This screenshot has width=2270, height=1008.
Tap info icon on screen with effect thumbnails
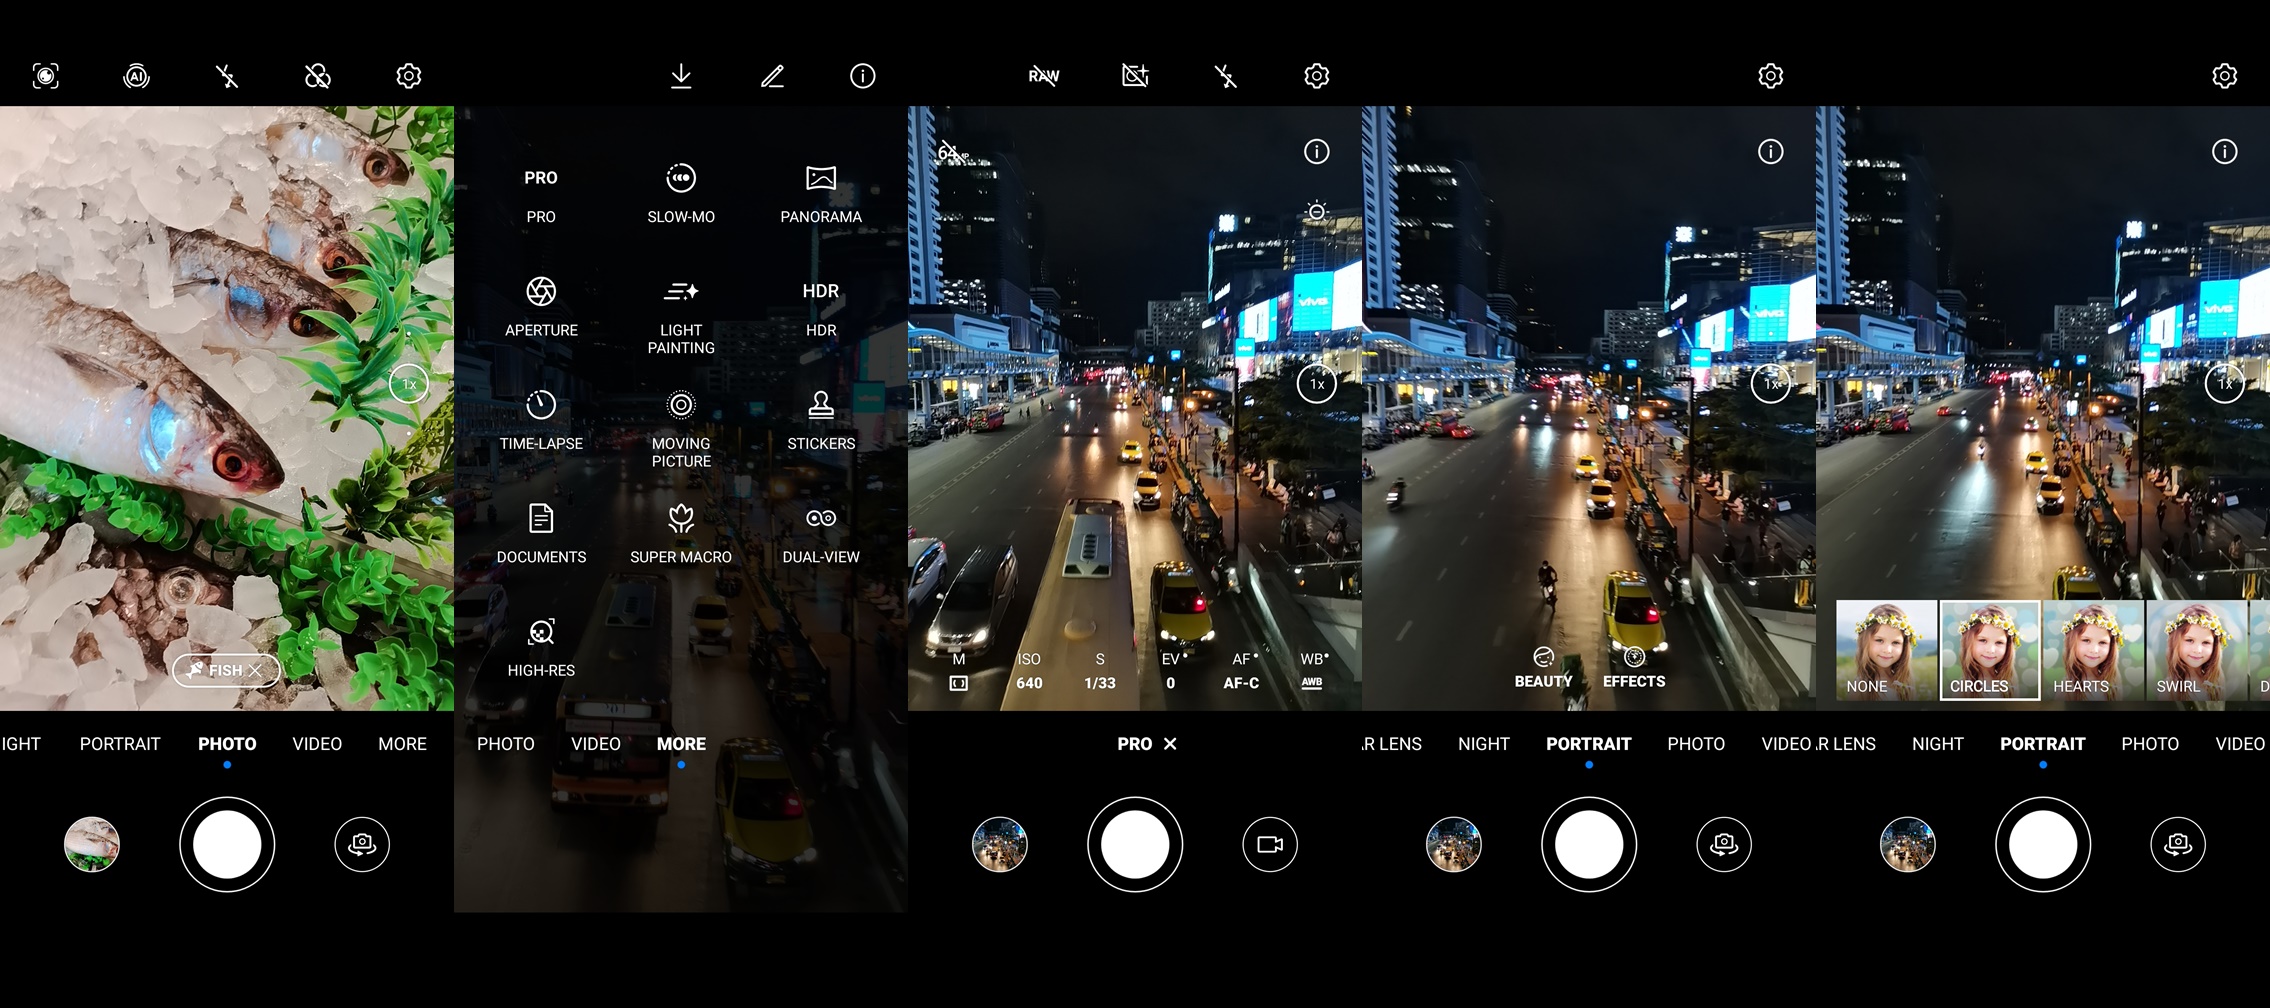tap(2224, 152)
